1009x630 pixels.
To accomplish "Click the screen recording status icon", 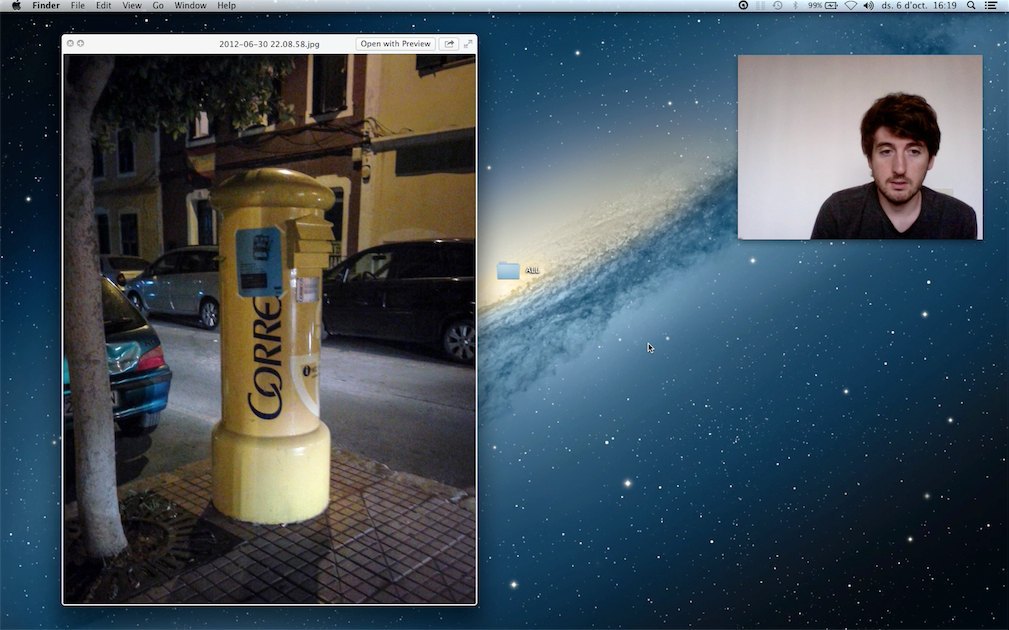I will [743, 6].
